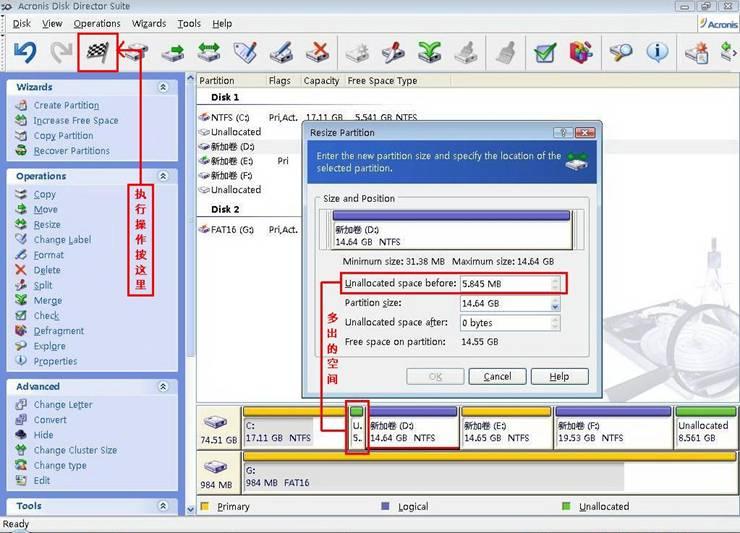740x533 pixels.
Task: Collapse the Operations panel section
Action: [163, 176]
